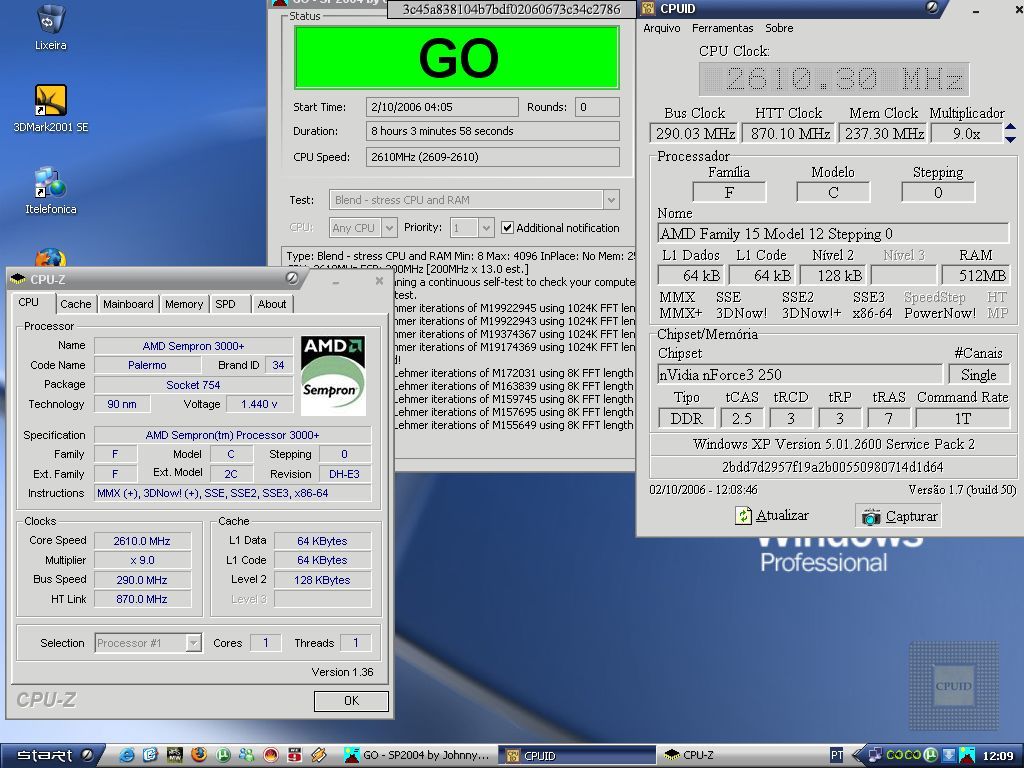This screenshot has height=768, width=1024.
Task: Click the AMD Sempron logo in CPU-Z
Action: click(x=333, y=376)
